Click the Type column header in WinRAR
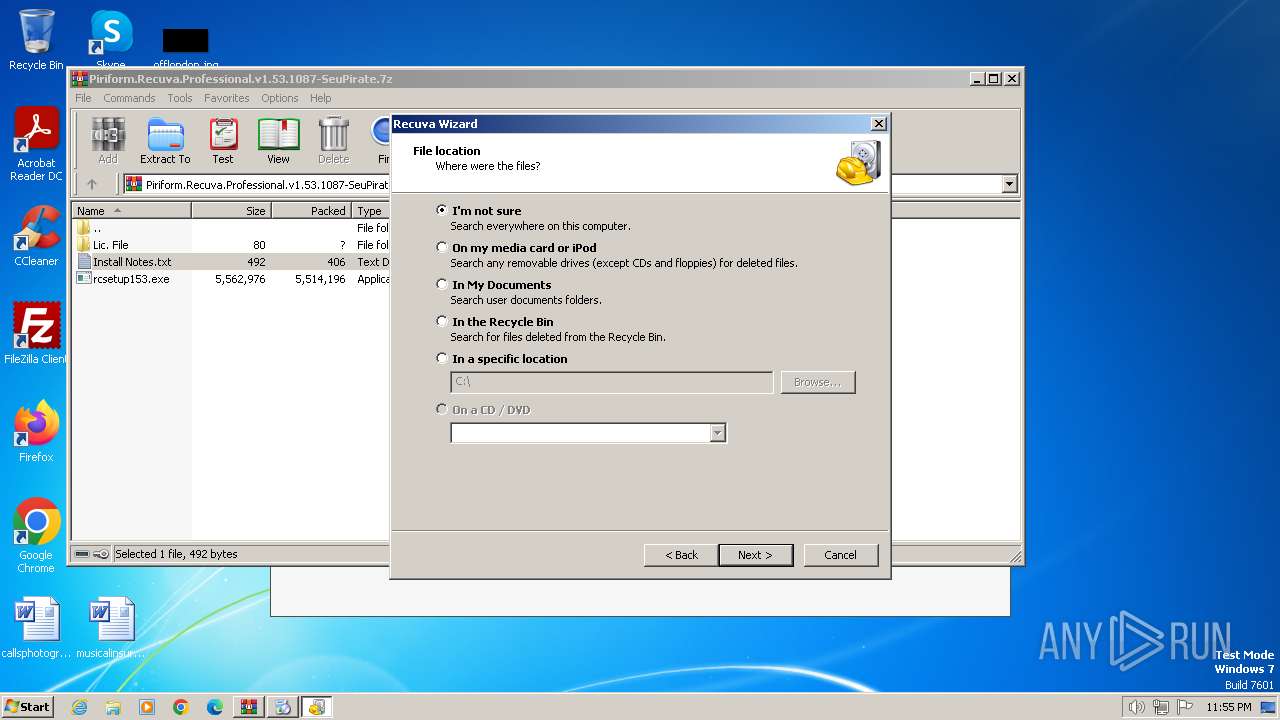Screen dimensions: 1280x720 (371, 211)
